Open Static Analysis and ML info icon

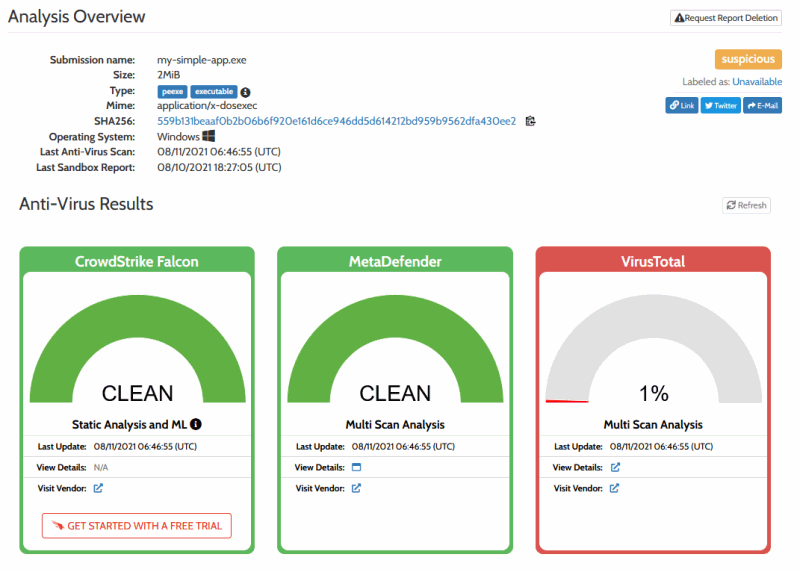click(x=196, y=424)
